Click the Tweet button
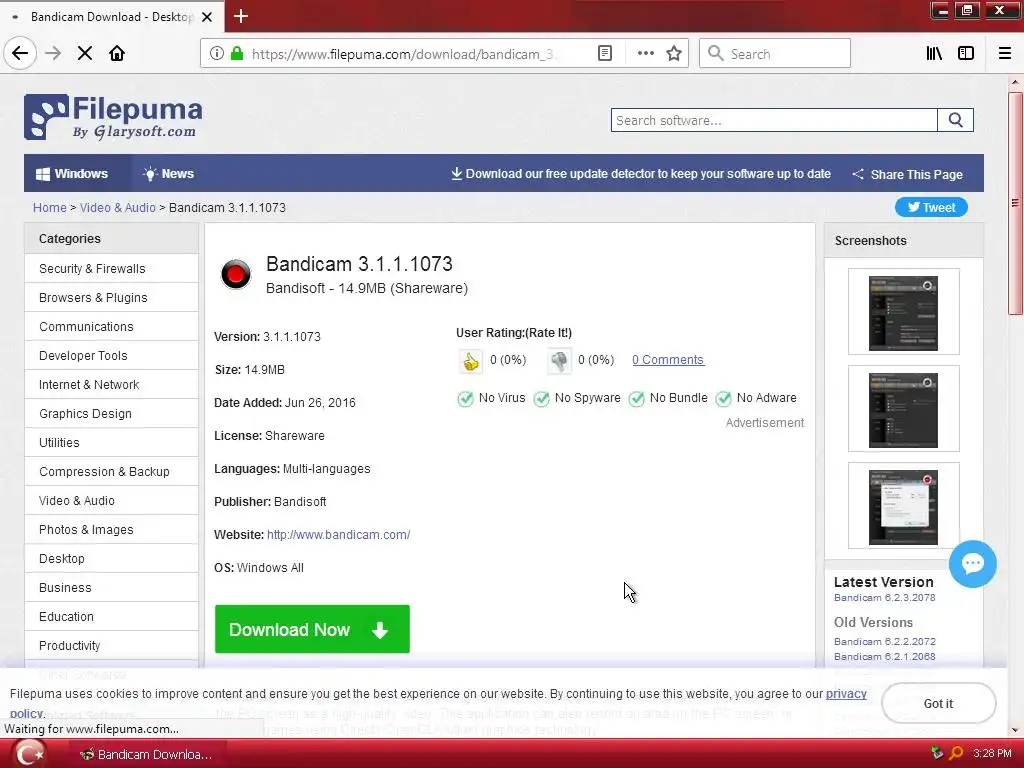Screen dimensions: 1024x768 coord(931,208)
